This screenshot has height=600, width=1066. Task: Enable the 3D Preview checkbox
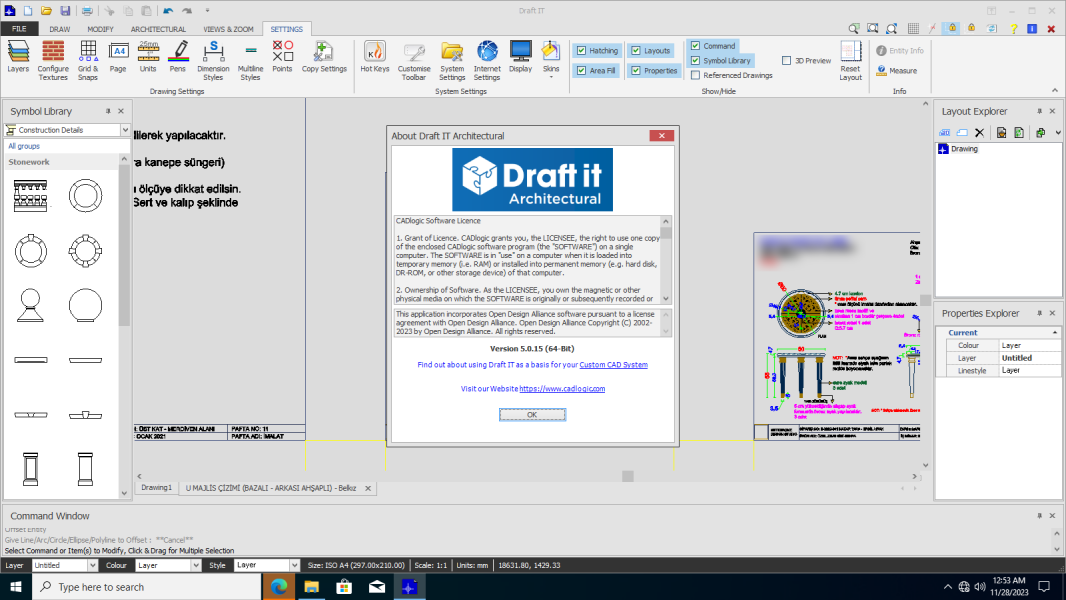[787, 60]
